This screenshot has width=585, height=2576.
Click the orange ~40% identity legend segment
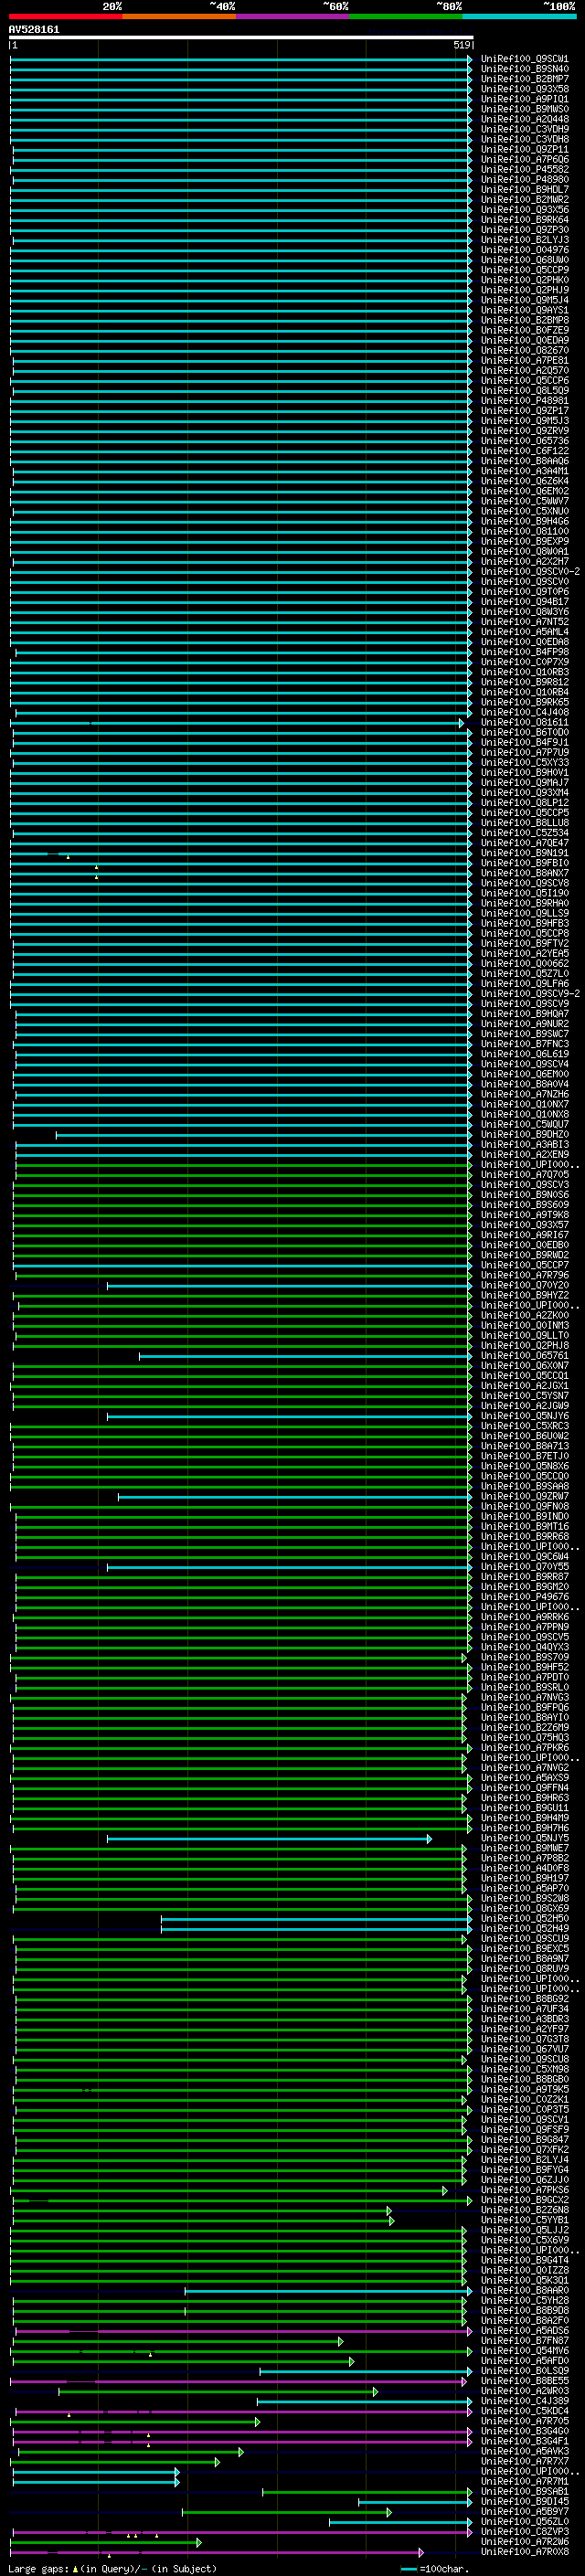point(179,17)
